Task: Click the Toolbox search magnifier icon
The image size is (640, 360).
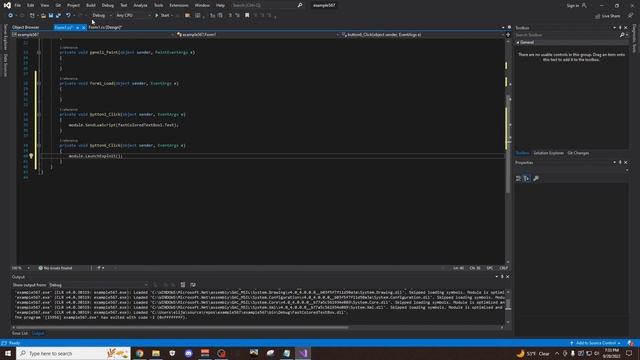Action: coord(622,35)
